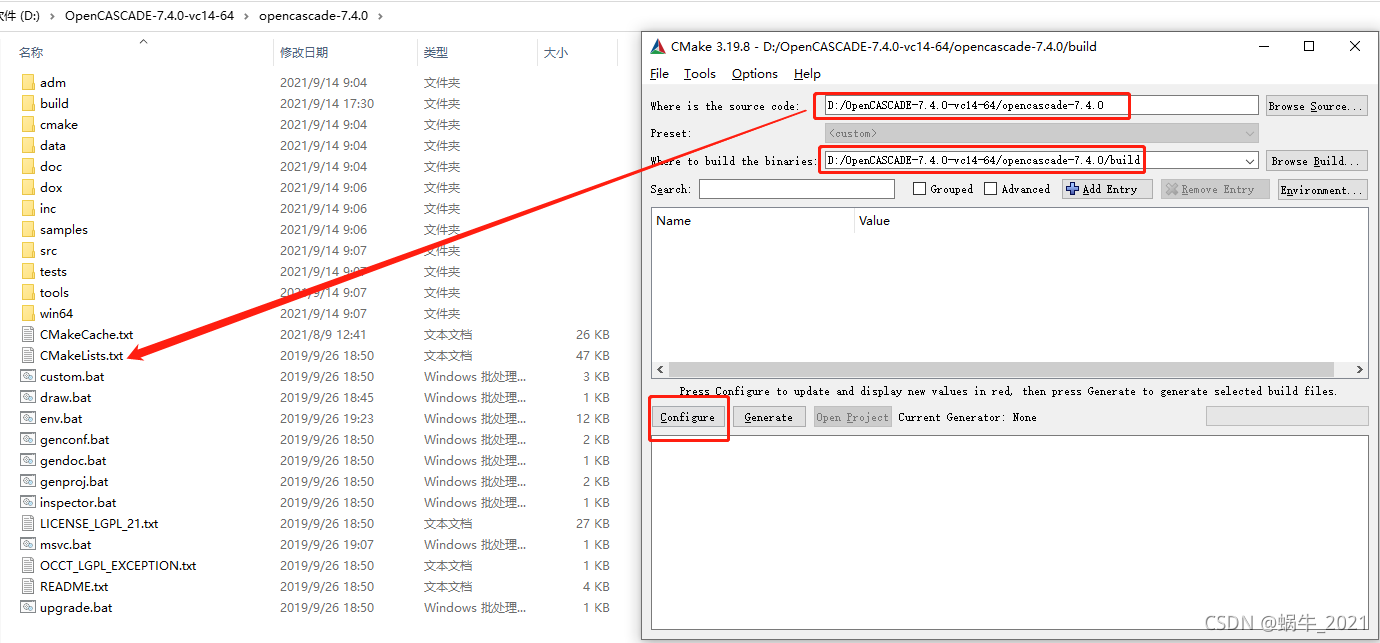Click the adm folder icon
This screenshot has height=643, width=1380.
(x=28, y=82)
